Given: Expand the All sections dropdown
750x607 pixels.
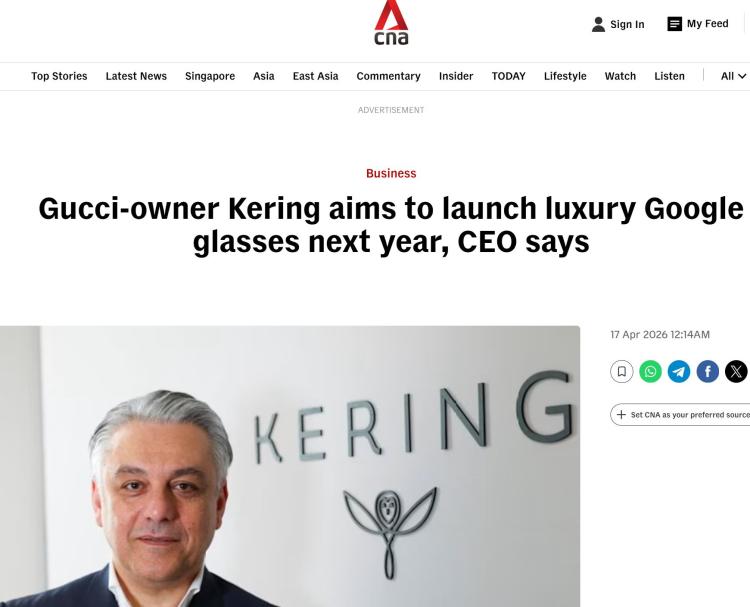Looking at the screenshot, I should point(734,76).
